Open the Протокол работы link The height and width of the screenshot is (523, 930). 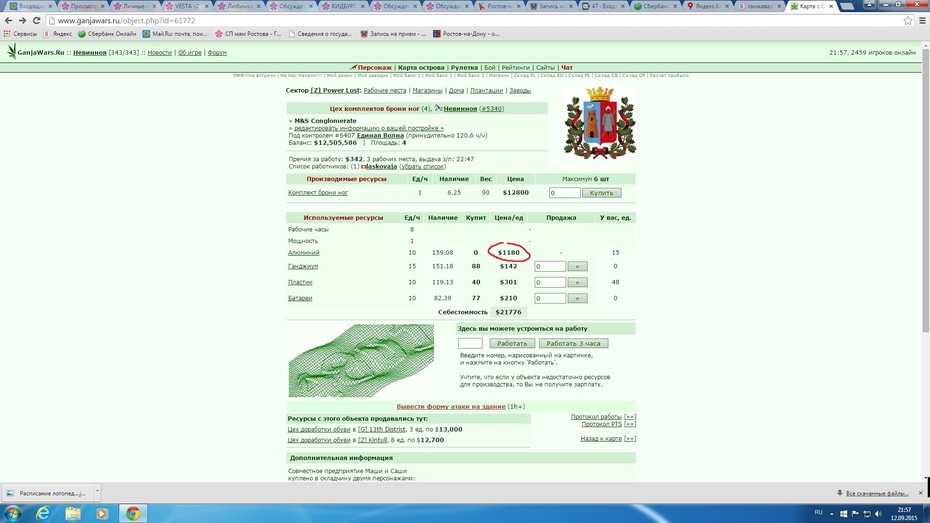(x=596, y=417)
